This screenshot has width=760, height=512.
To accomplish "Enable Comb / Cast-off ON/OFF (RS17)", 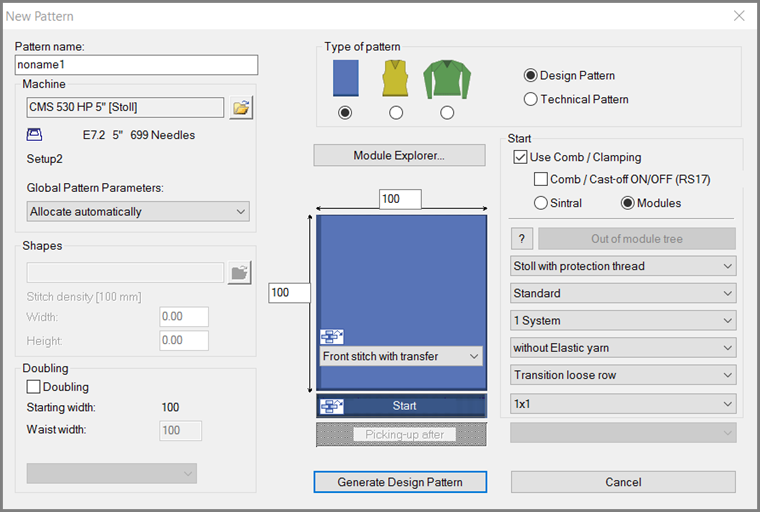I will pos(542,180).
